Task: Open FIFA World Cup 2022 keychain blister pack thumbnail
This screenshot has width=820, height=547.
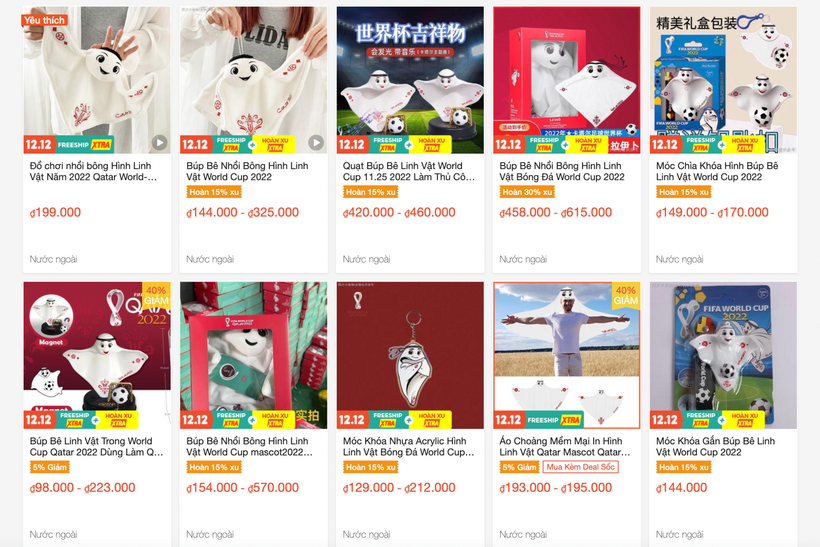Action: click(x=723, y=356)
